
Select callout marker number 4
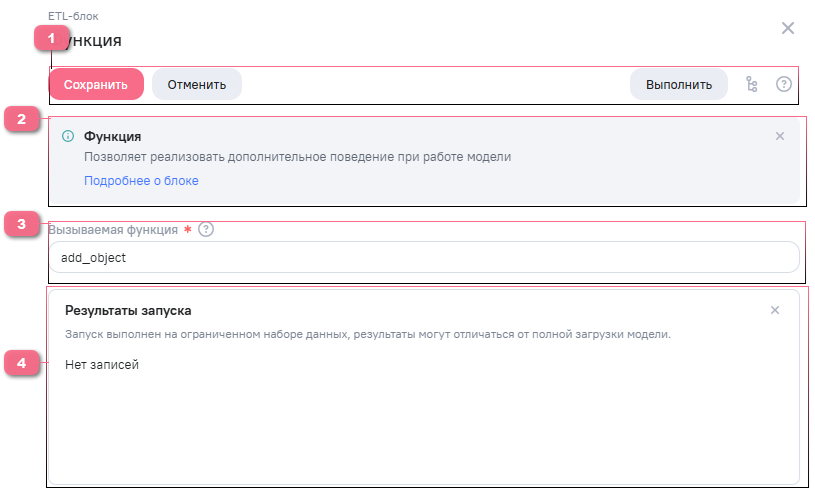[x=21, y=363]
